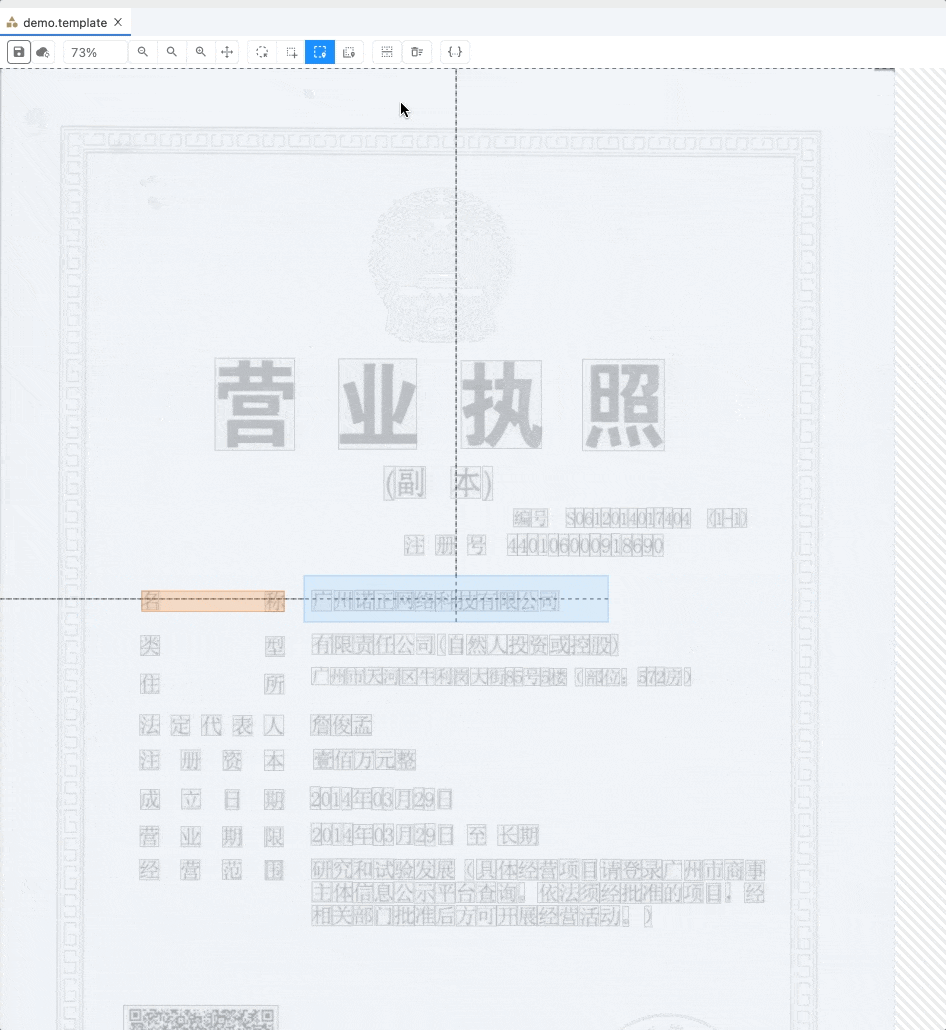Click the large 营 title character box

(255, 404)
